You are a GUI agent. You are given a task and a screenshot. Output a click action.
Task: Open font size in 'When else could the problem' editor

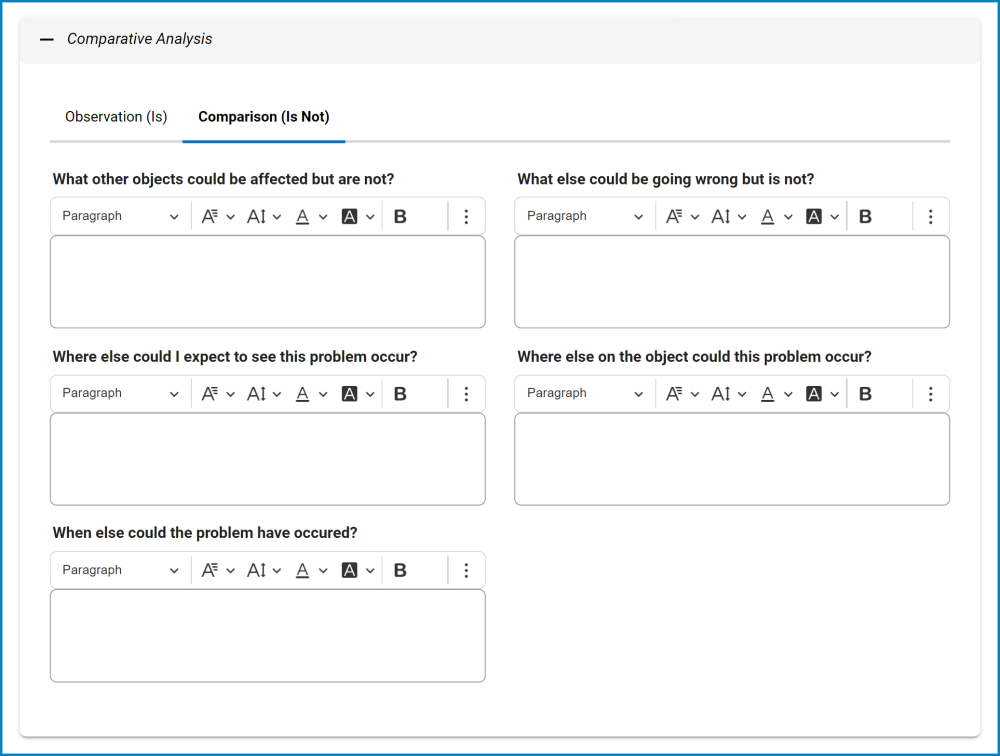(x=264, y=570)
